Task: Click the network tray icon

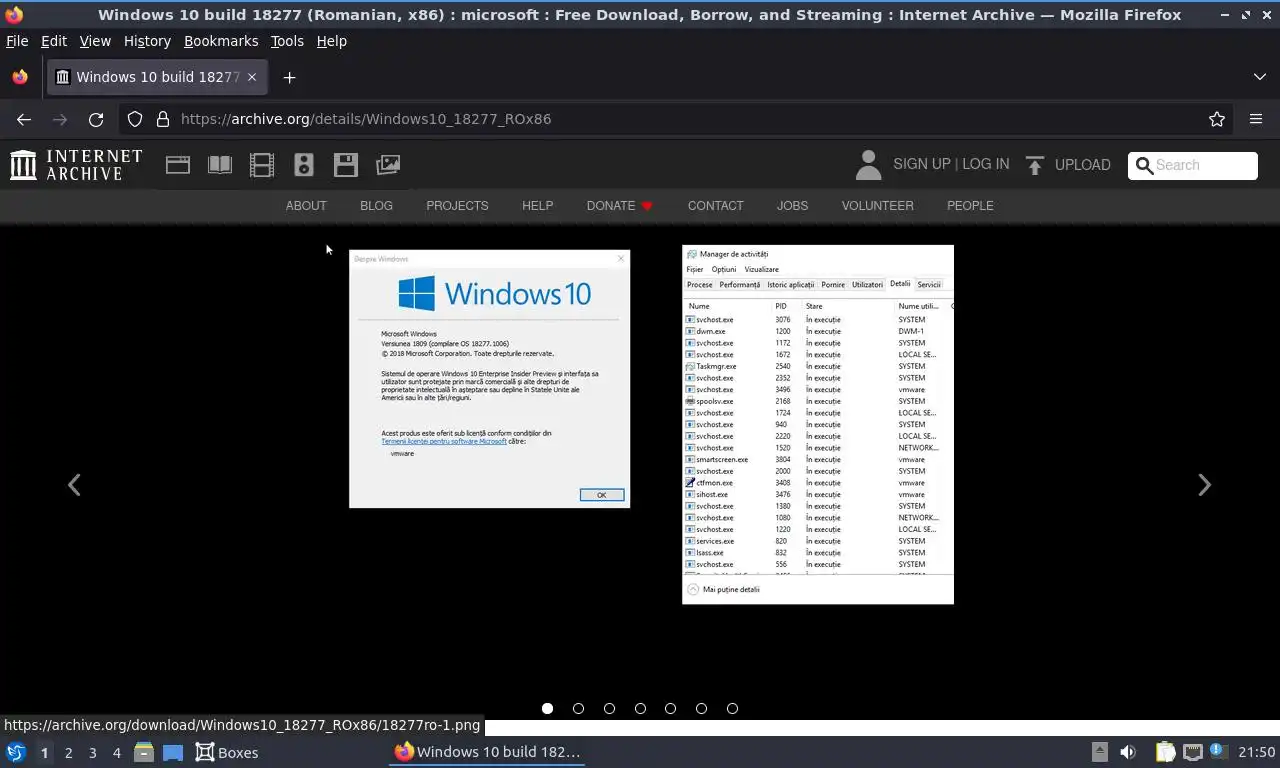Action: point(1192,752)
